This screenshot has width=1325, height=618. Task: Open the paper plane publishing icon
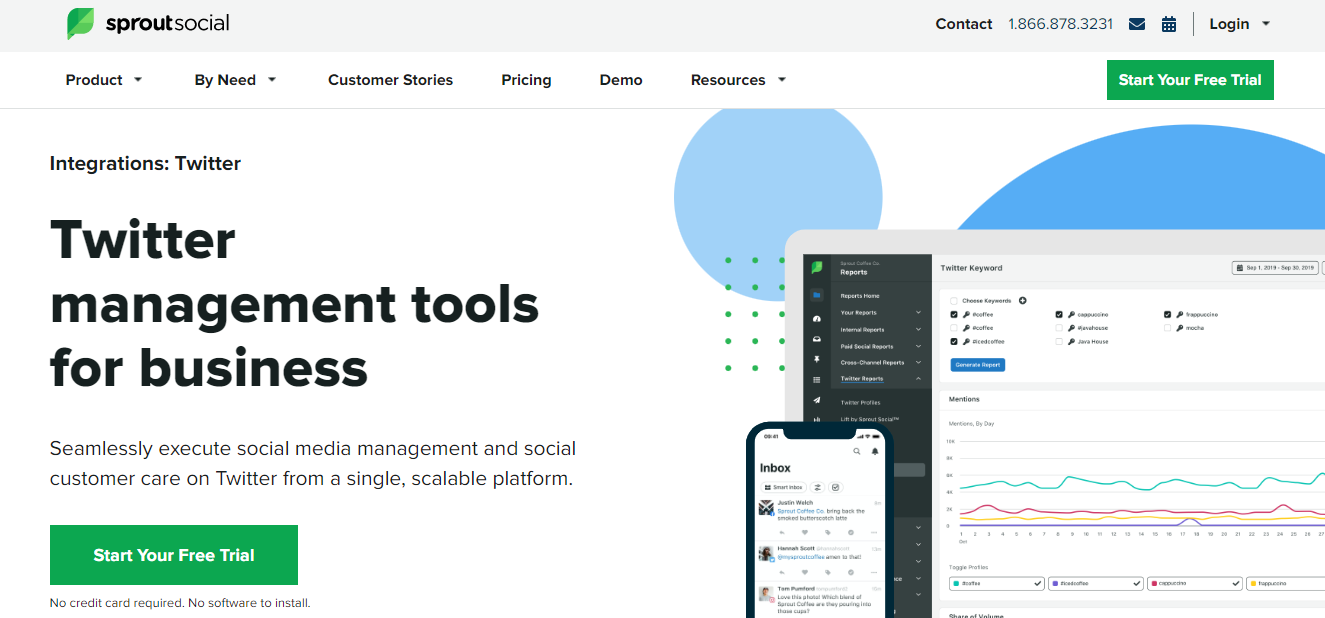click(817, 400)
